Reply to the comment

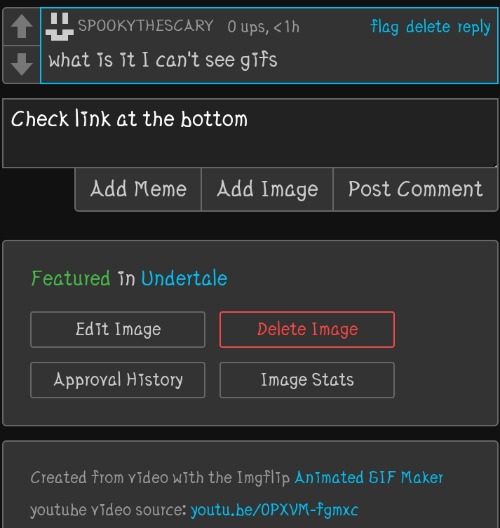pos(474,27)
